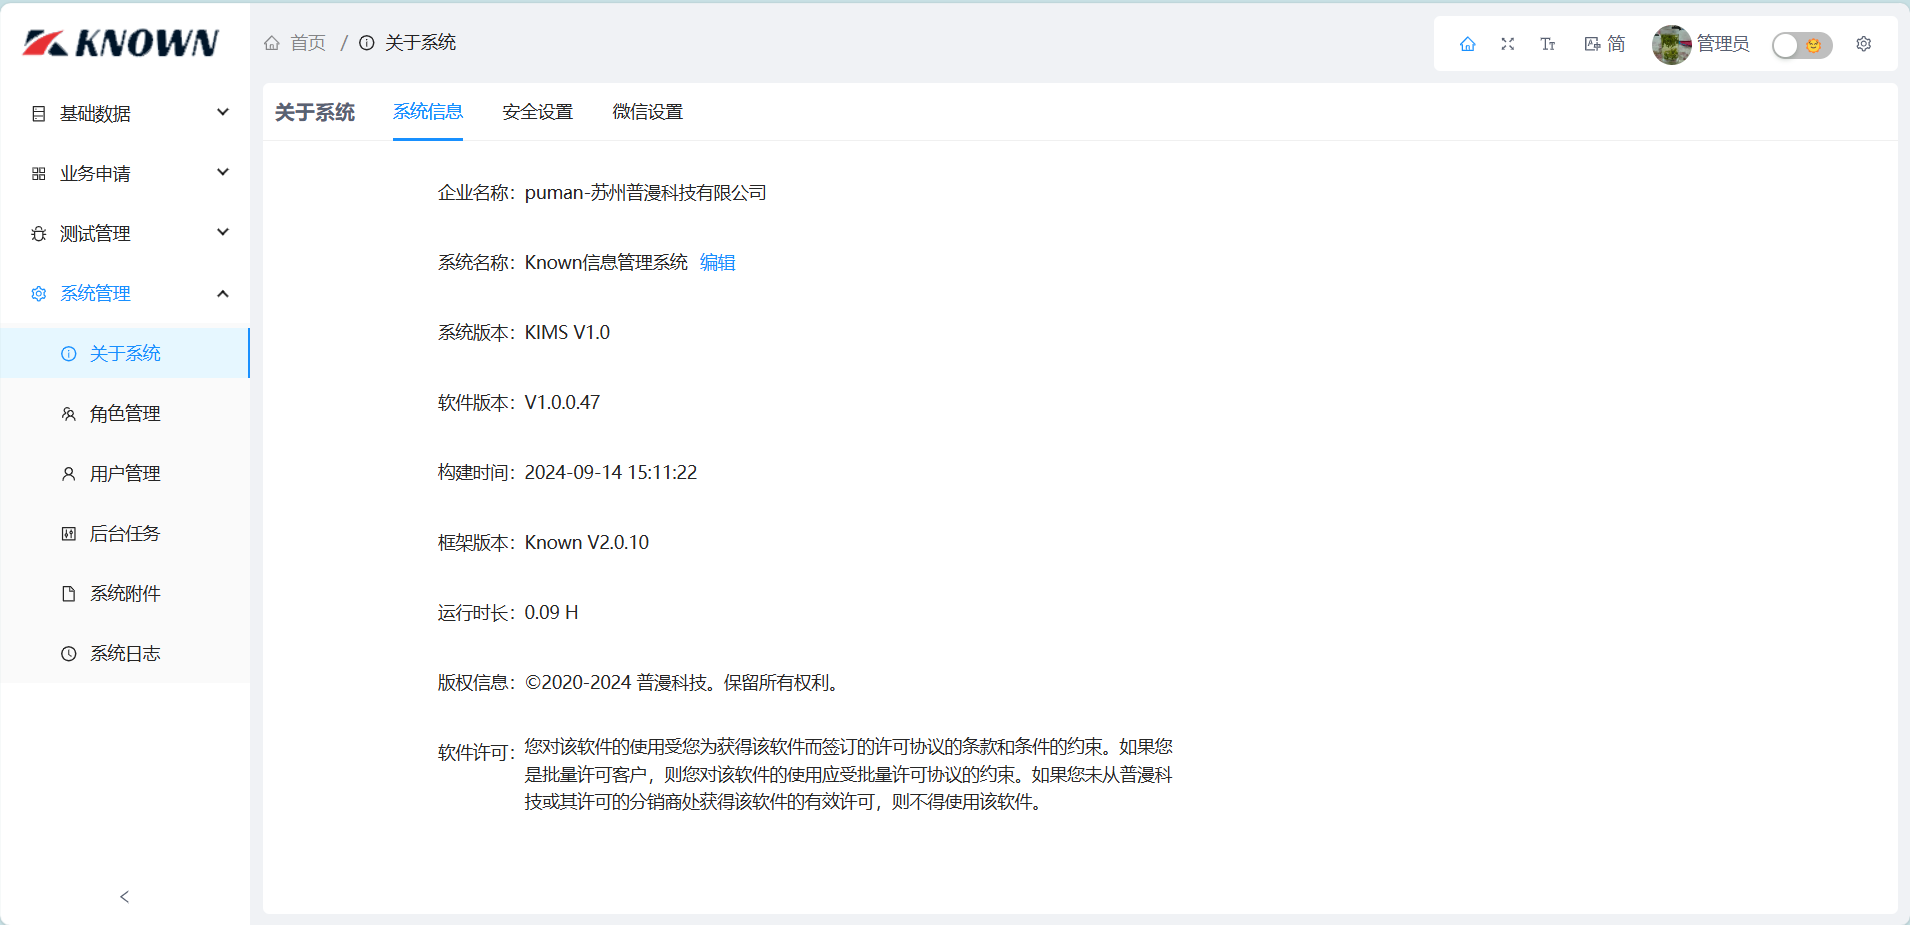This screenshot has height=925, width=1910.
Task: Switch language with the 简 icon
Action: pyautogui.click(x=1605, y=44)
